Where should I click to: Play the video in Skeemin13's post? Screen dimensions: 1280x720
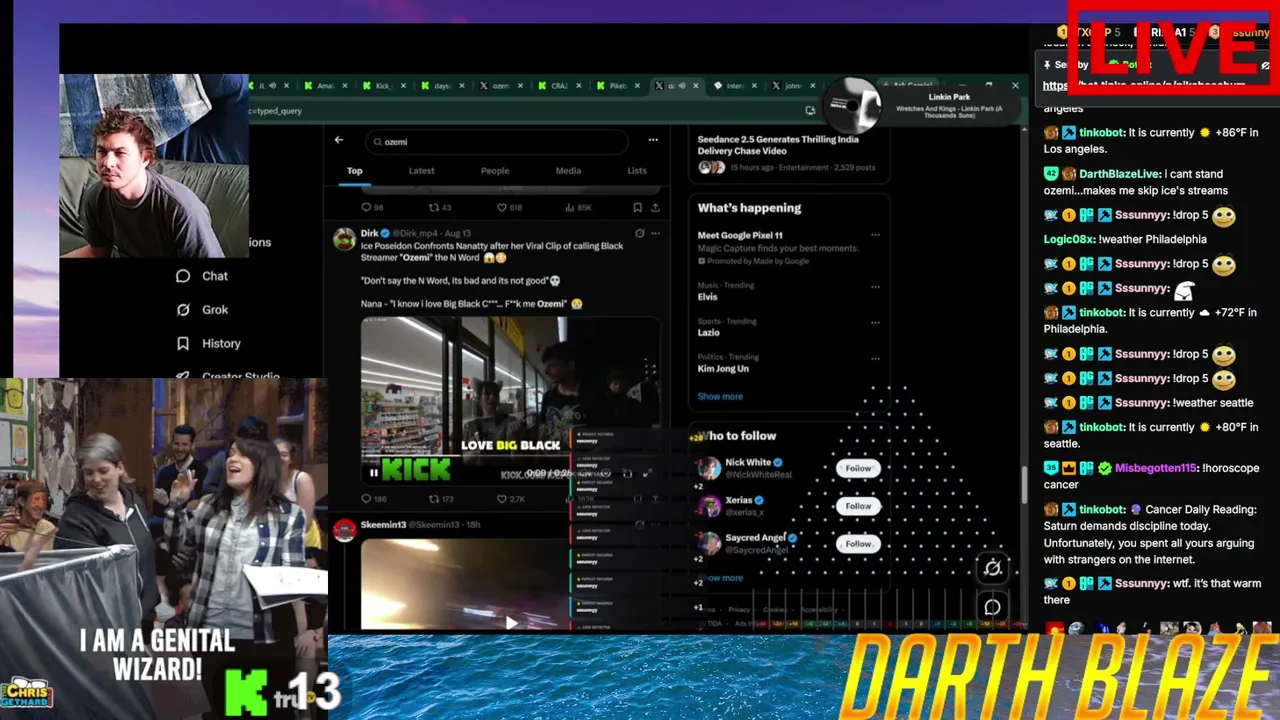click(x=511, y=622)
